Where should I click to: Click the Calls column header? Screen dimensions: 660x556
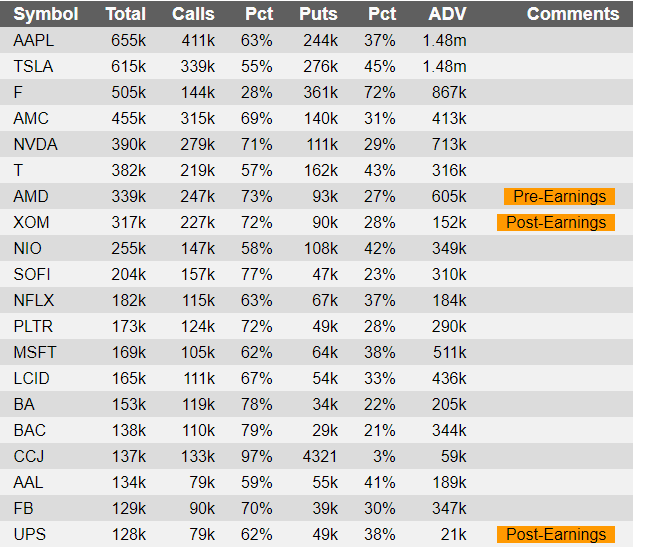pyautogui.click(x=193, y=14)
